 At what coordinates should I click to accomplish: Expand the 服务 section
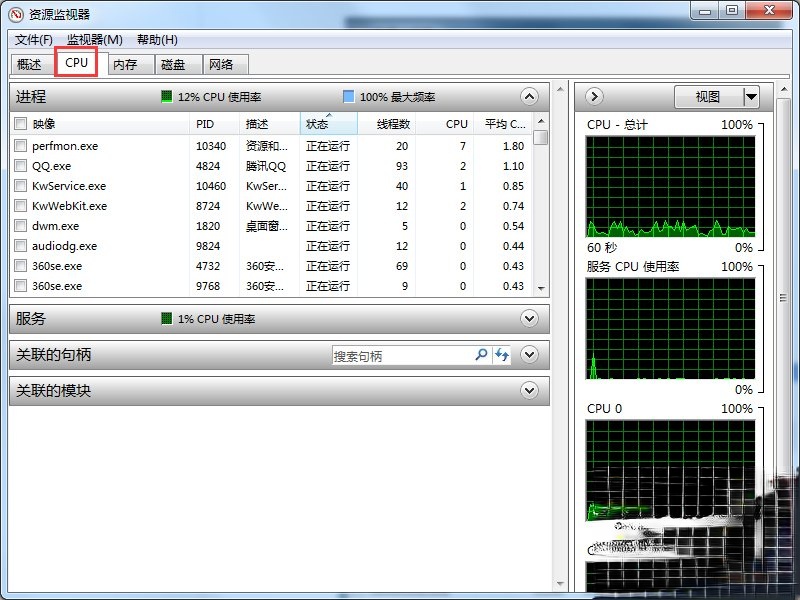(529, 319)
